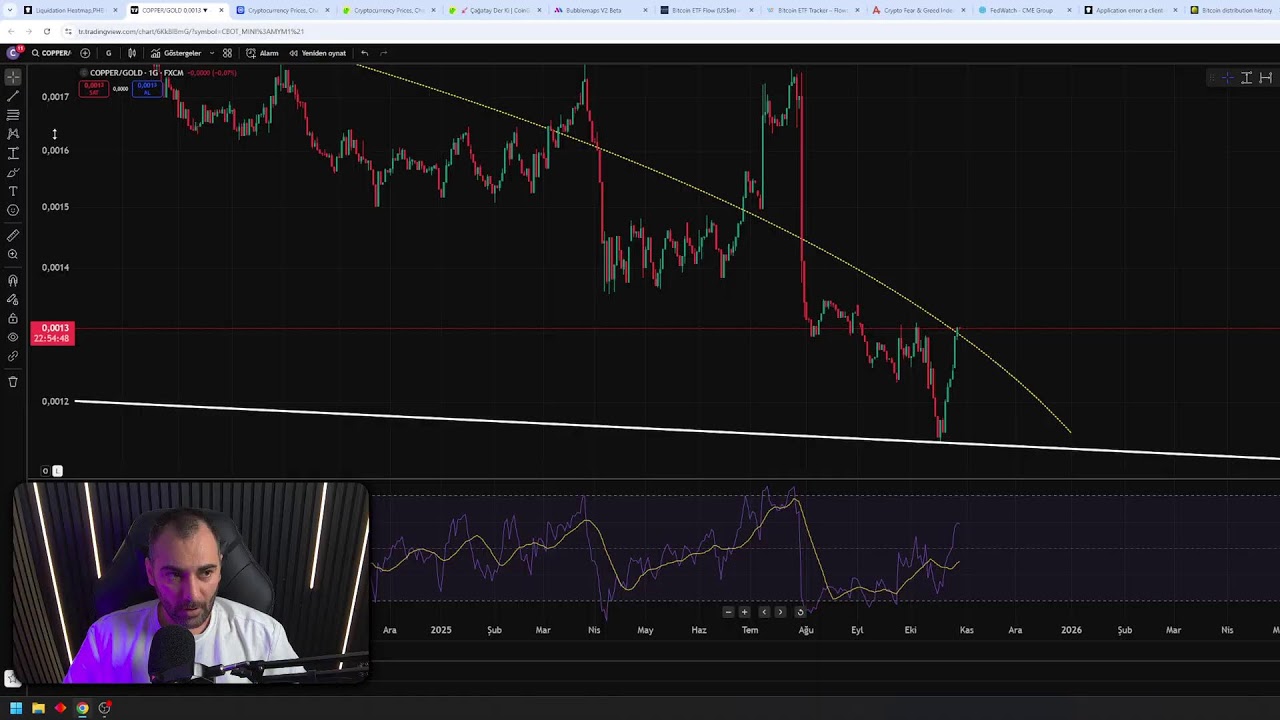1280x720 pixels.
Task: Click the trash icon to remove drawings
Action: 13,382
